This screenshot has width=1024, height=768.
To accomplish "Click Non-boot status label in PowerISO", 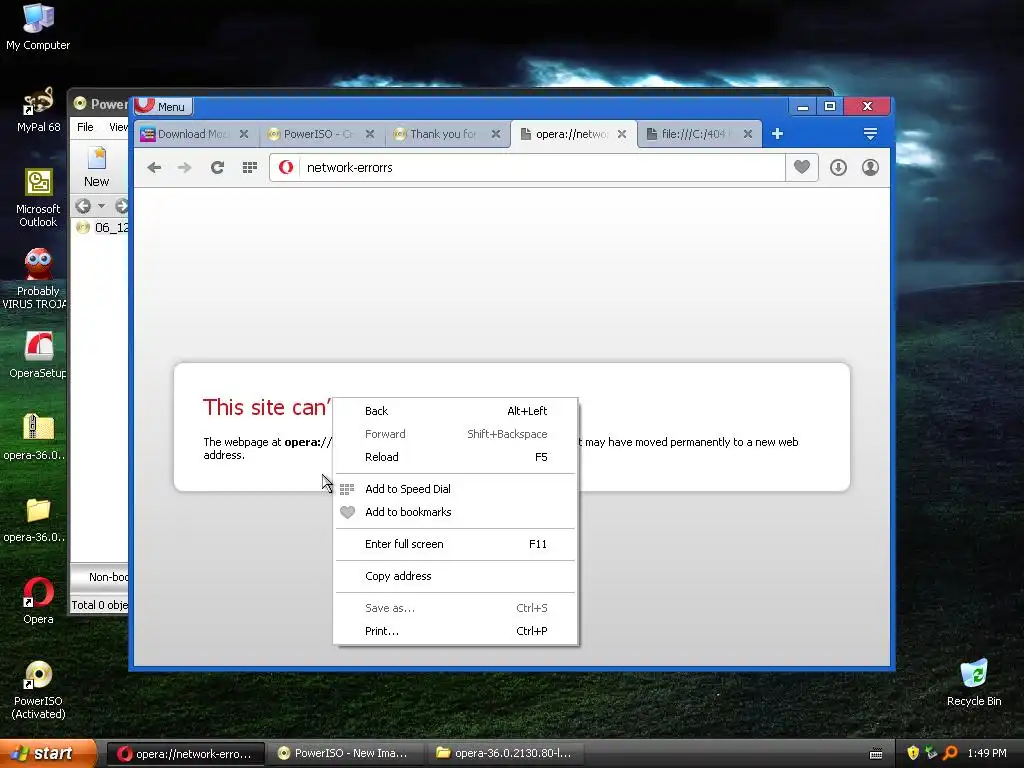I will [x=108, y=577].
